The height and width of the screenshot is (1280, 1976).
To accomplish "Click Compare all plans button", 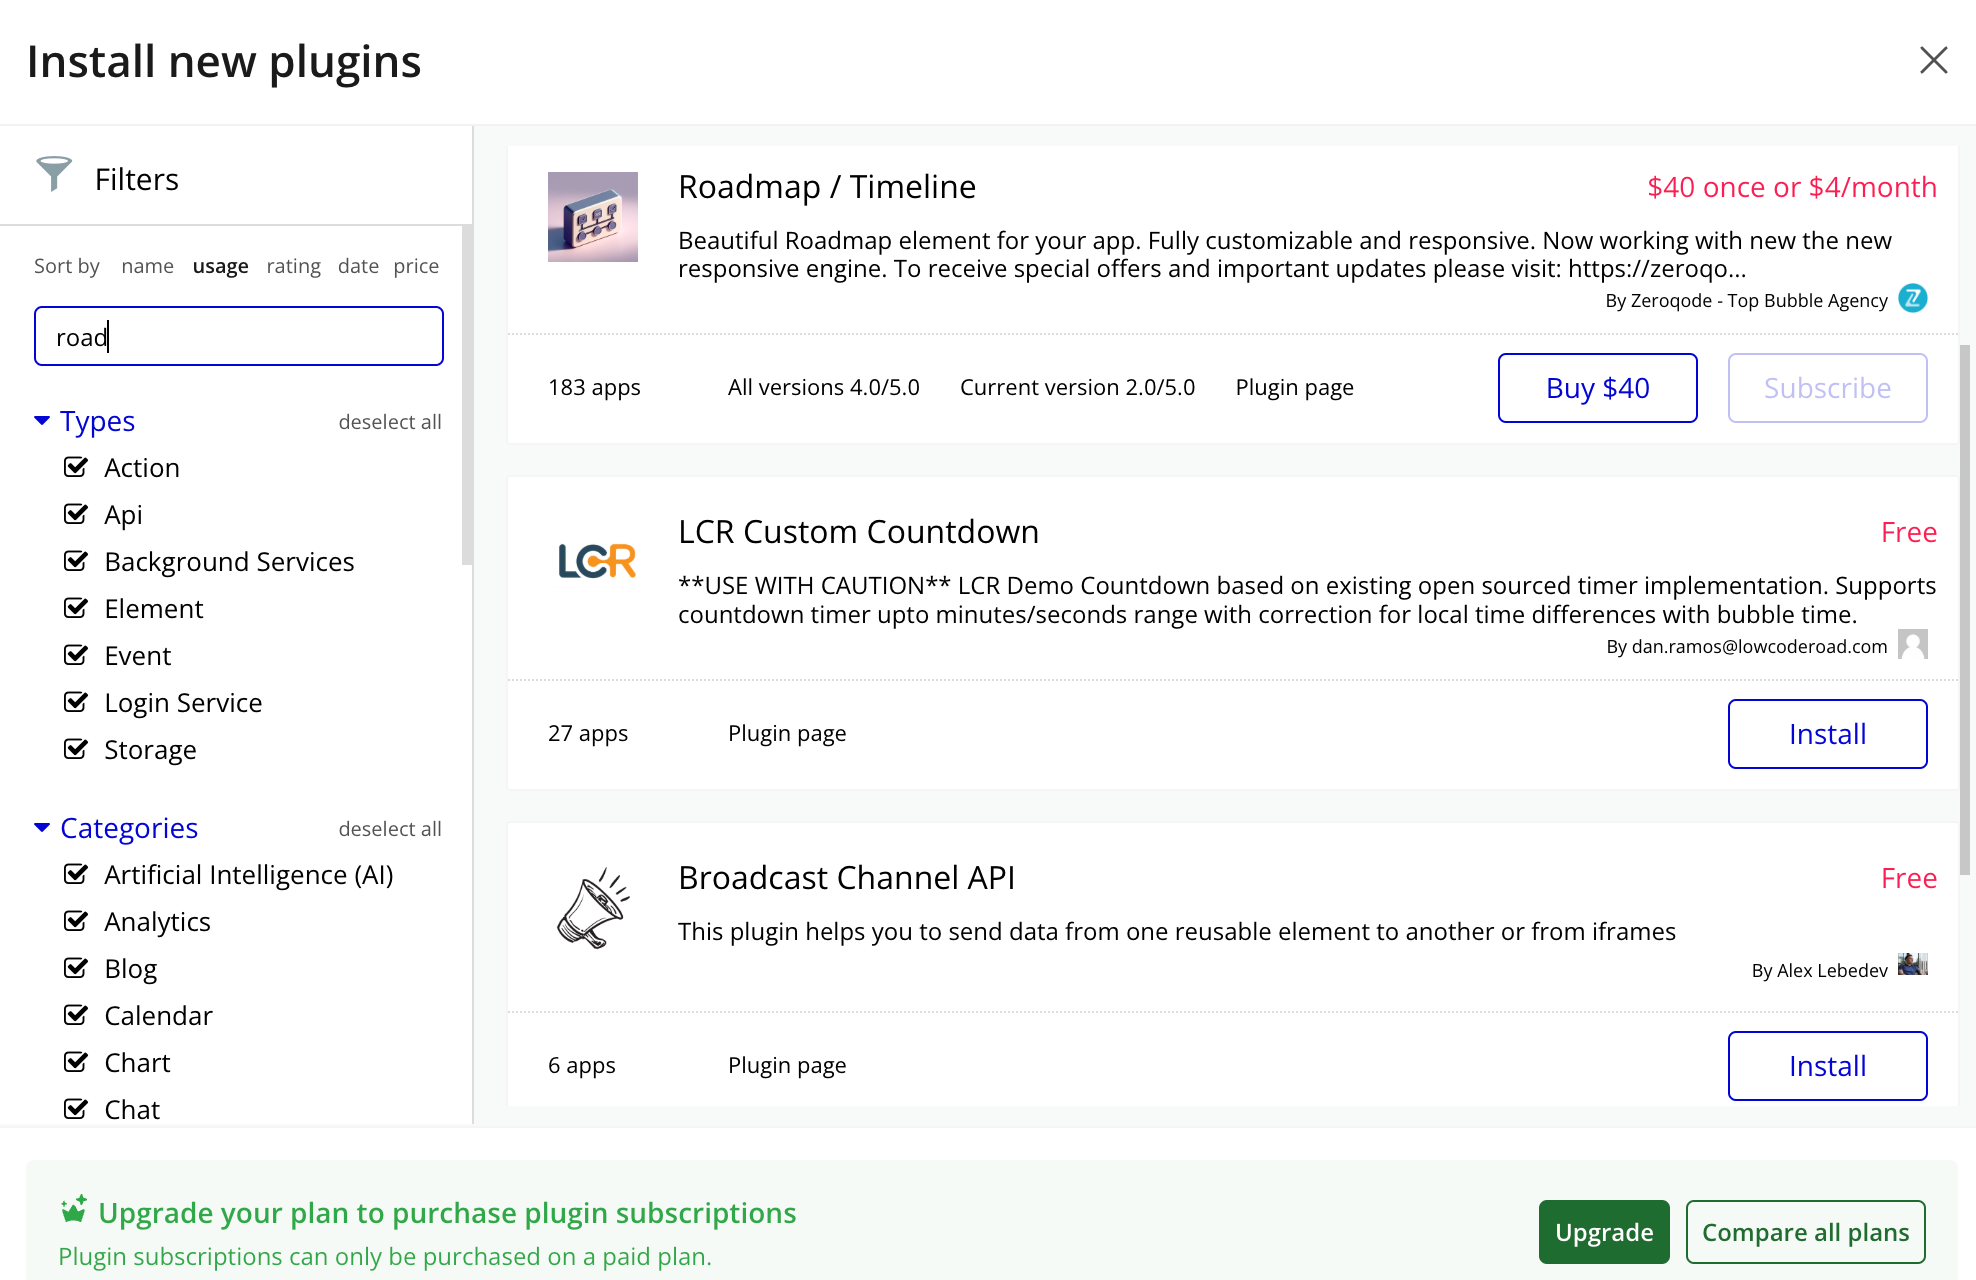I will [1806, 1232].
